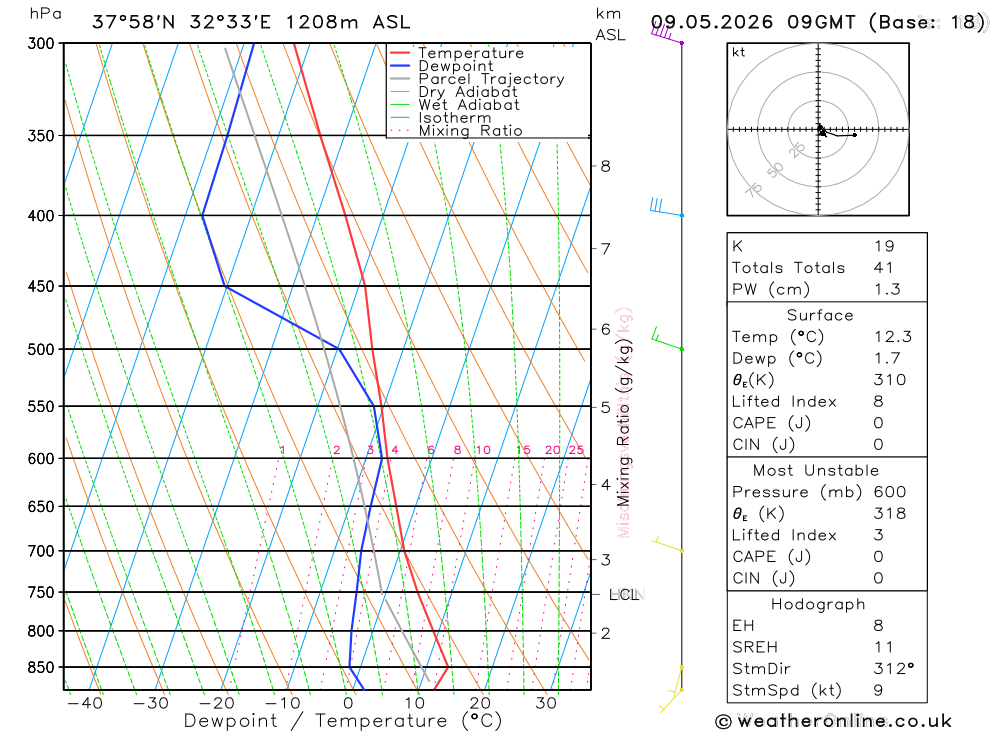The image size is (1000, 733).
Task: Click the 550 hPa pressure label
Action: point(41,406)
